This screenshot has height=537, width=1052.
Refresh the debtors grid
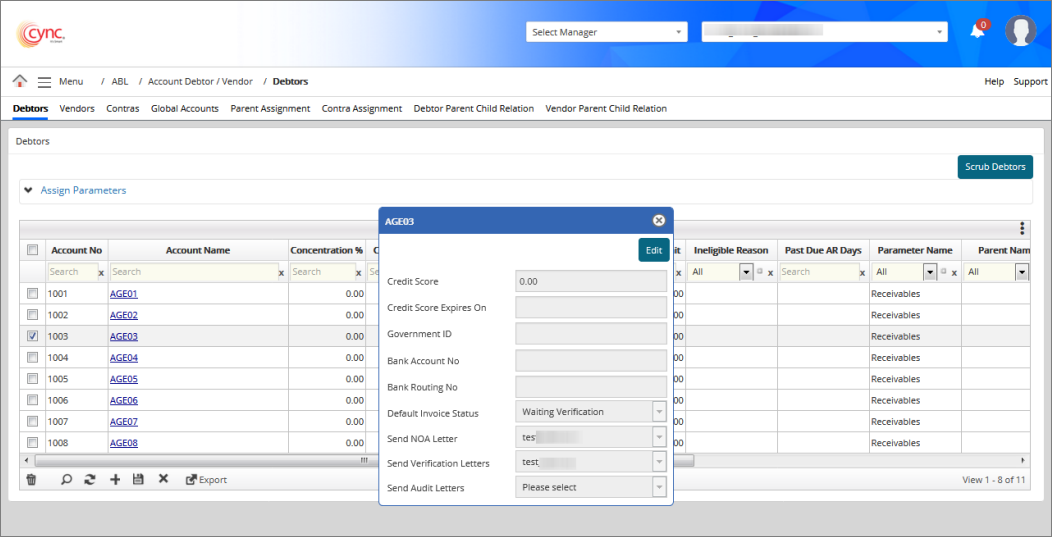(x=90, y=480)
